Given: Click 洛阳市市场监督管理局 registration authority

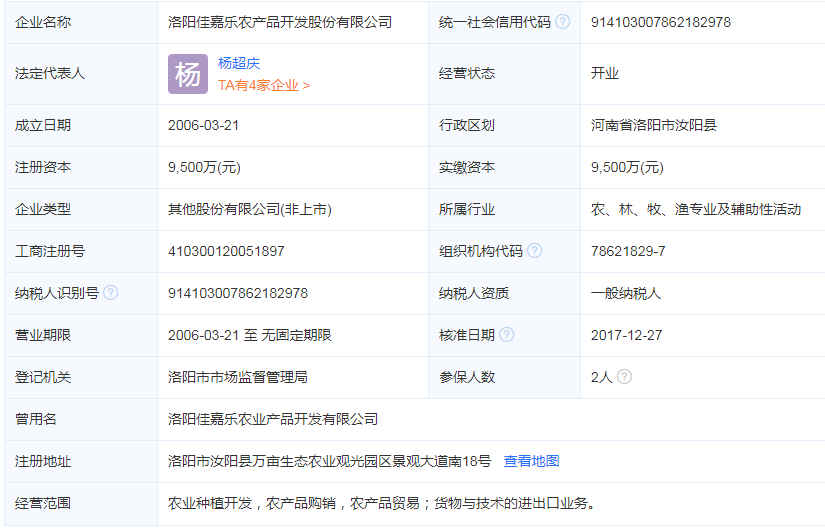Looking at the screenshot, I should [238, 377].
